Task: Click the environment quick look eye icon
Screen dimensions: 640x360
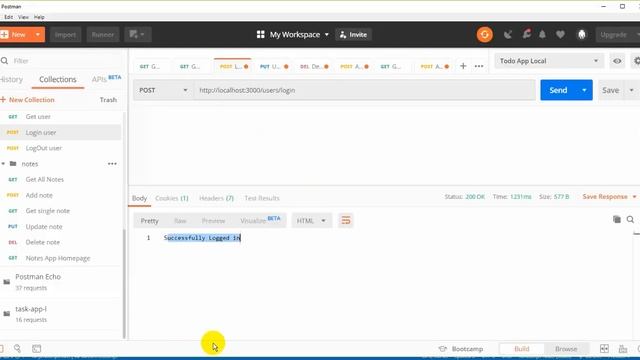Action: point(617,61)
